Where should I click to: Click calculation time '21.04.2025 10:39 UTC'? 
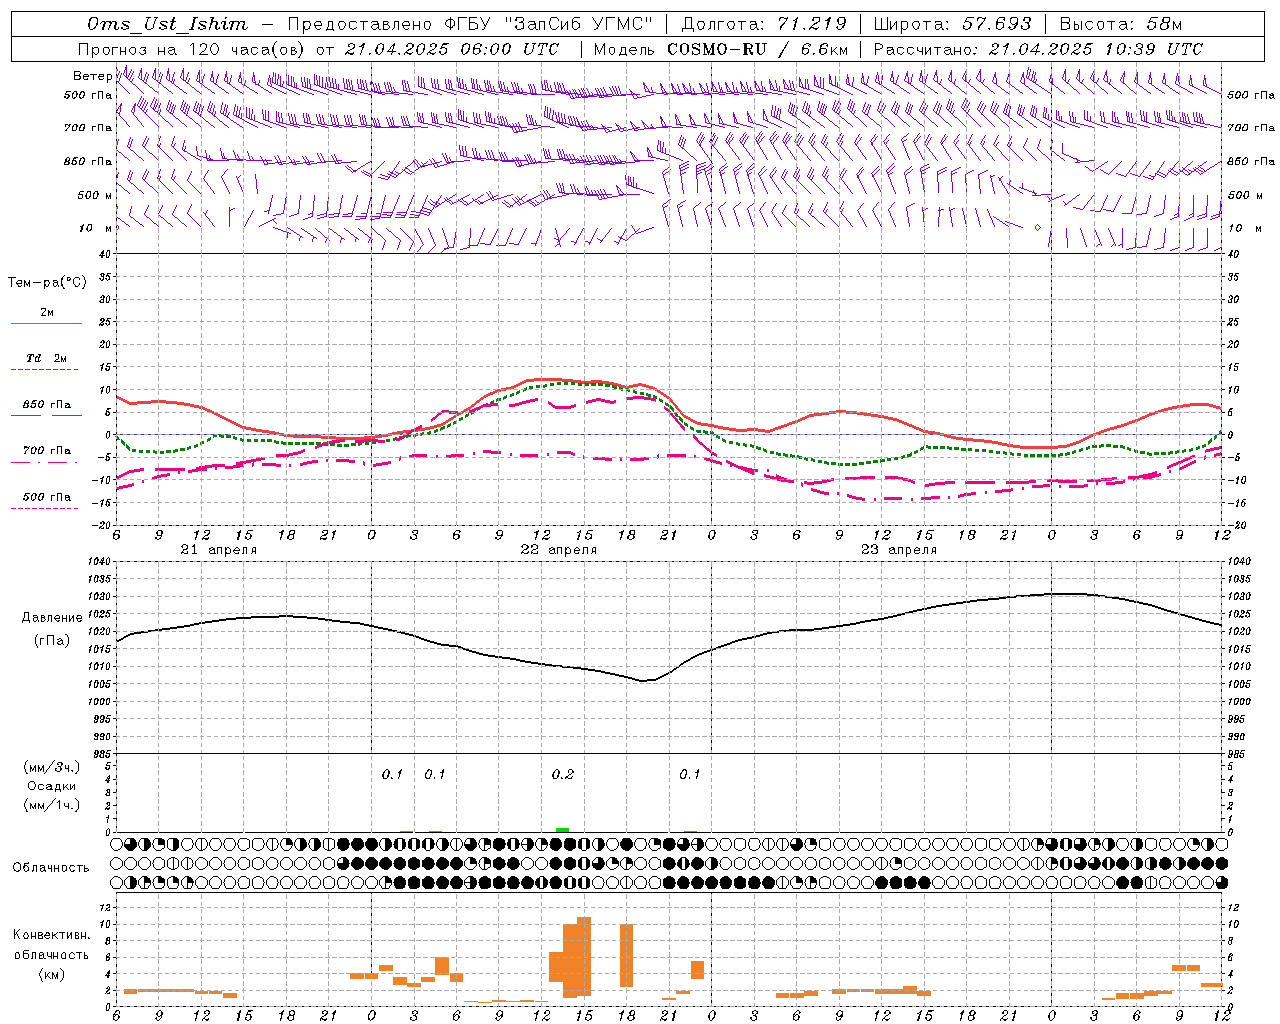tap(1095, 49)
